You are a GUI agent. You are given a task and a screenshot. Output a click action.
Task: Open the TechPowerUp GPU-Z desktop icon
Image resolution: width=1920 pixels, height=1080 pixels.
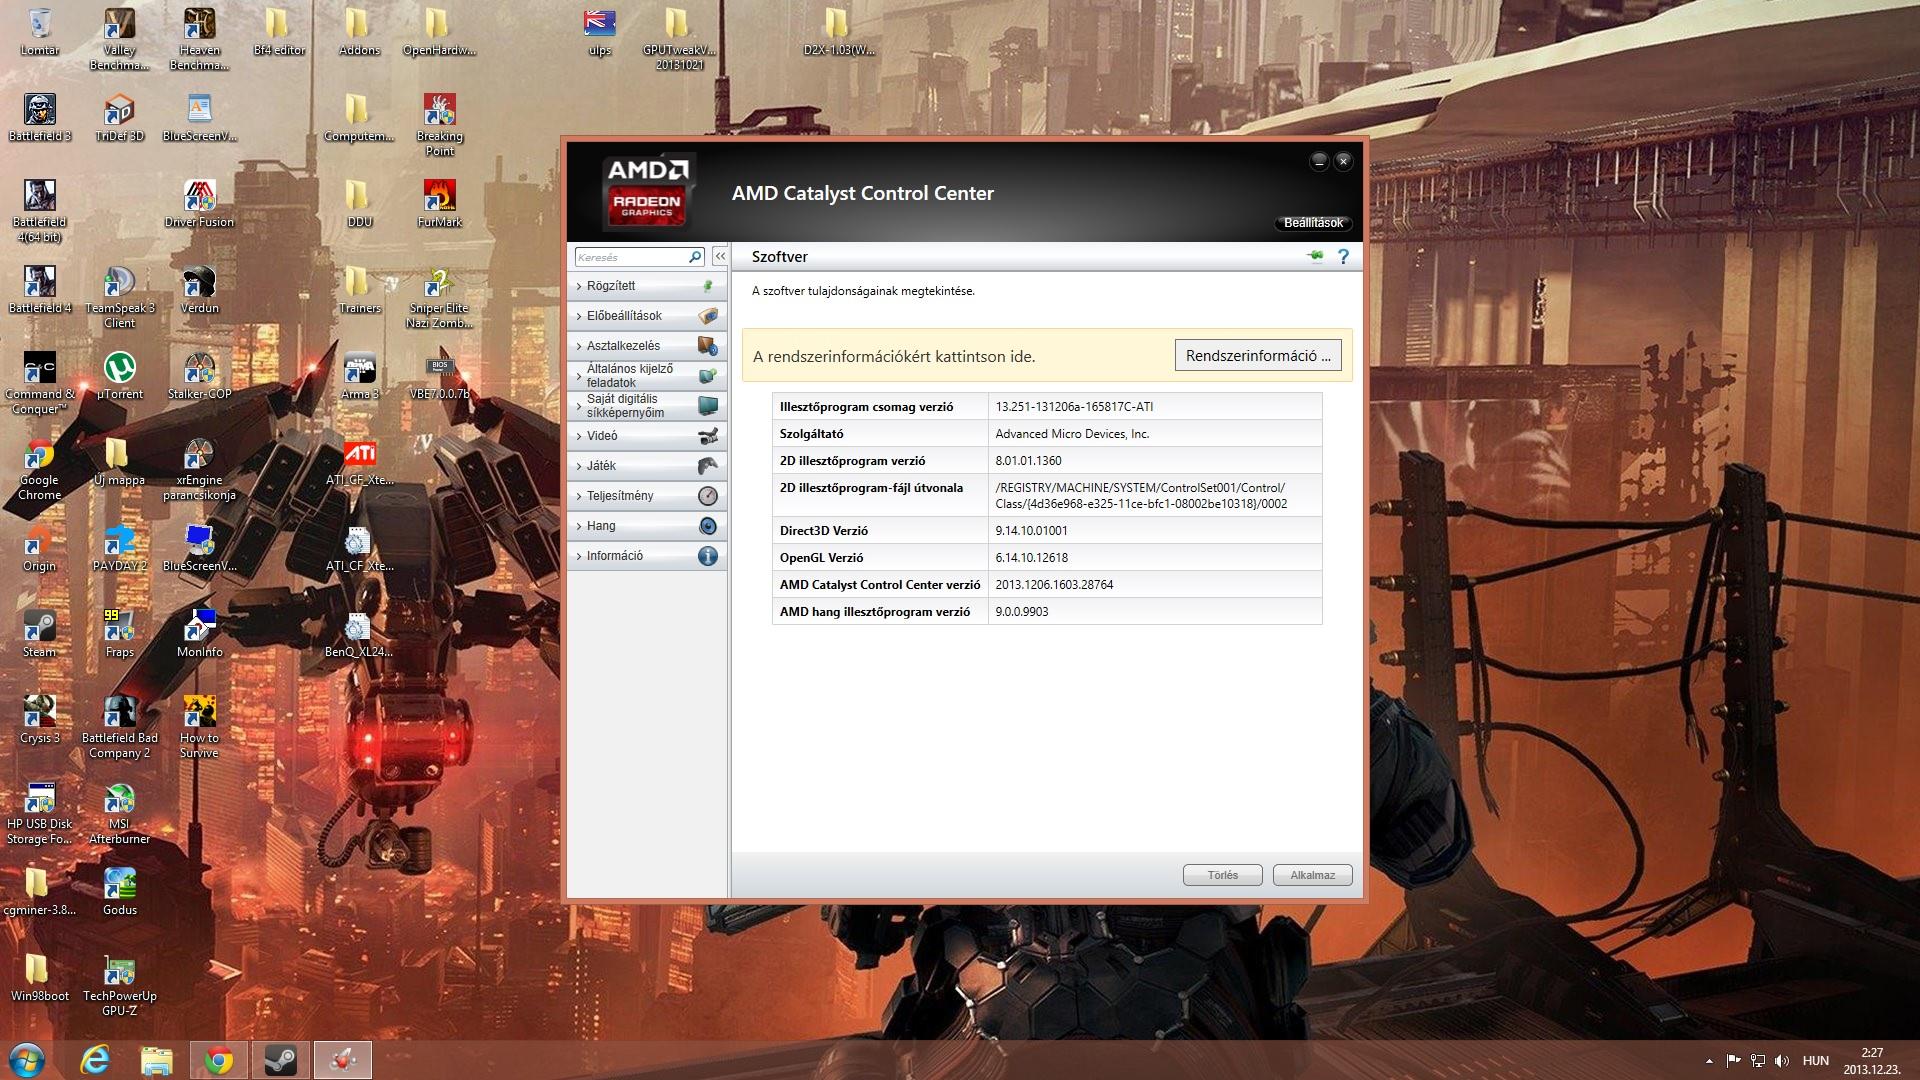[120, 984]
